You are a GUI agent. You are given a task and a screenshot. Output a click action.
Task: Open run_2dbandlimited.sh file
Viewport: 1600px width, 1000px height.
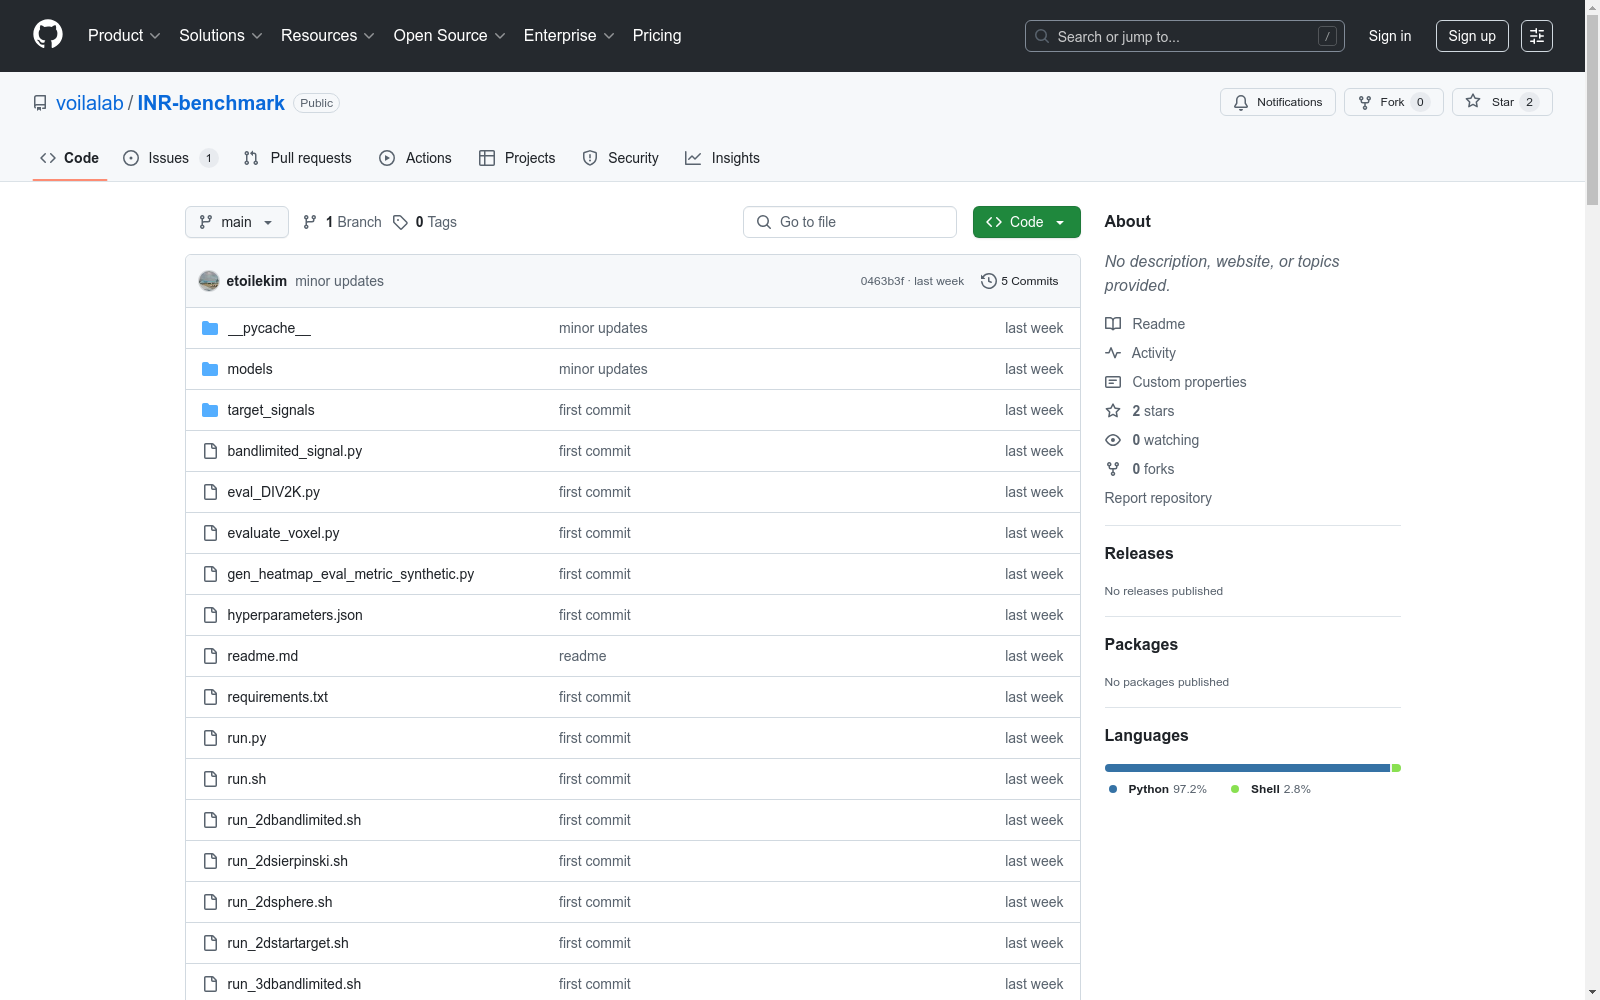click(294, 820)
